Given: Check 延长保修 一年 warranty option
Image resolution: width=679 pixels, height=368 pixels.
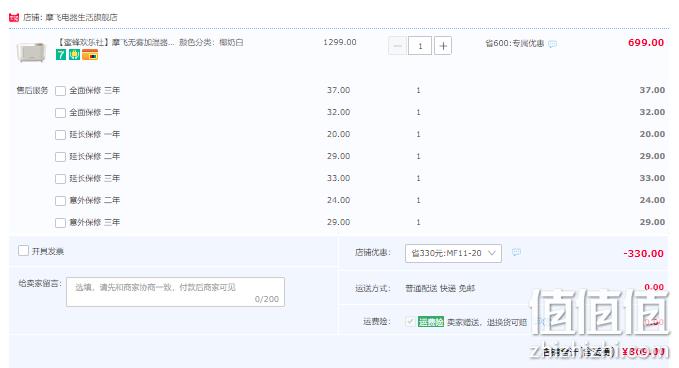Looking at the screenshot, I should tap(61, 135).
